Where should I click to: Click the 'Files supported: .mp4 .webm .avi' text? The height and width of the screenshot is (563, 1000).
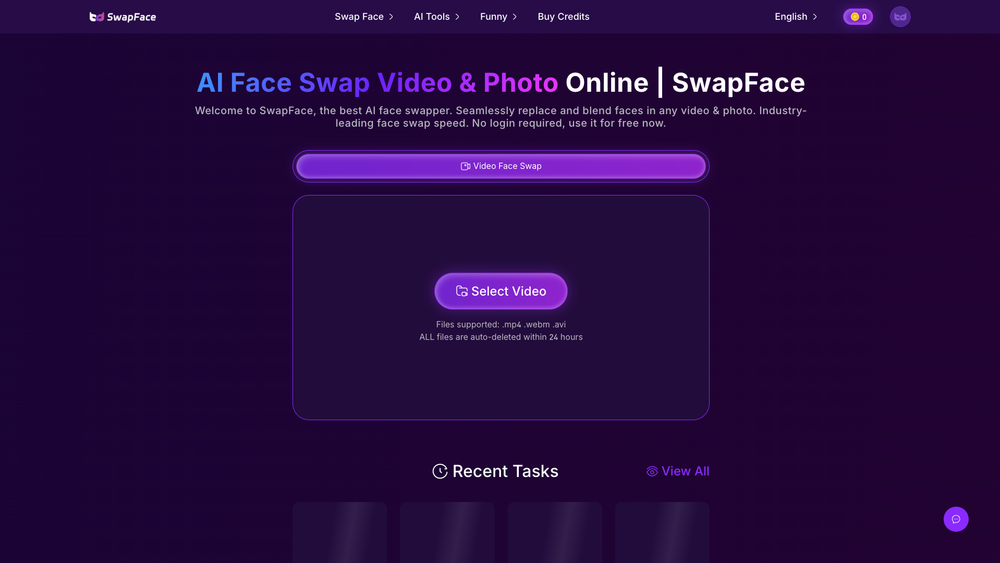[501, 325]
